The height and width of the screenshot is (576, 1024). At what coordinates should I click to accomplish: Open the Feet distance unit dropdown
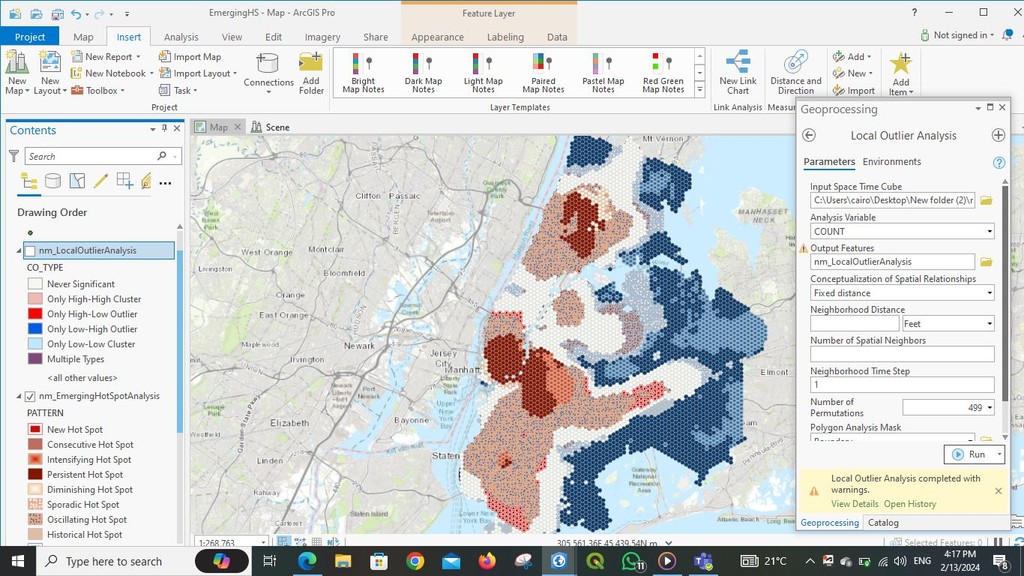click(989, 324)
